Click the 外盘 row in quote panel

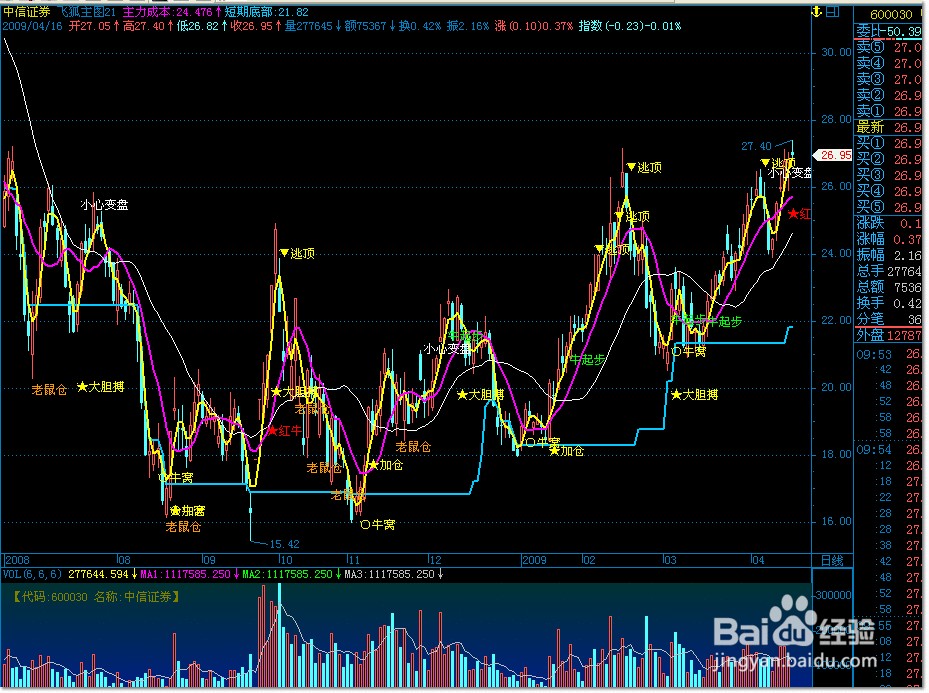point(889,336)
